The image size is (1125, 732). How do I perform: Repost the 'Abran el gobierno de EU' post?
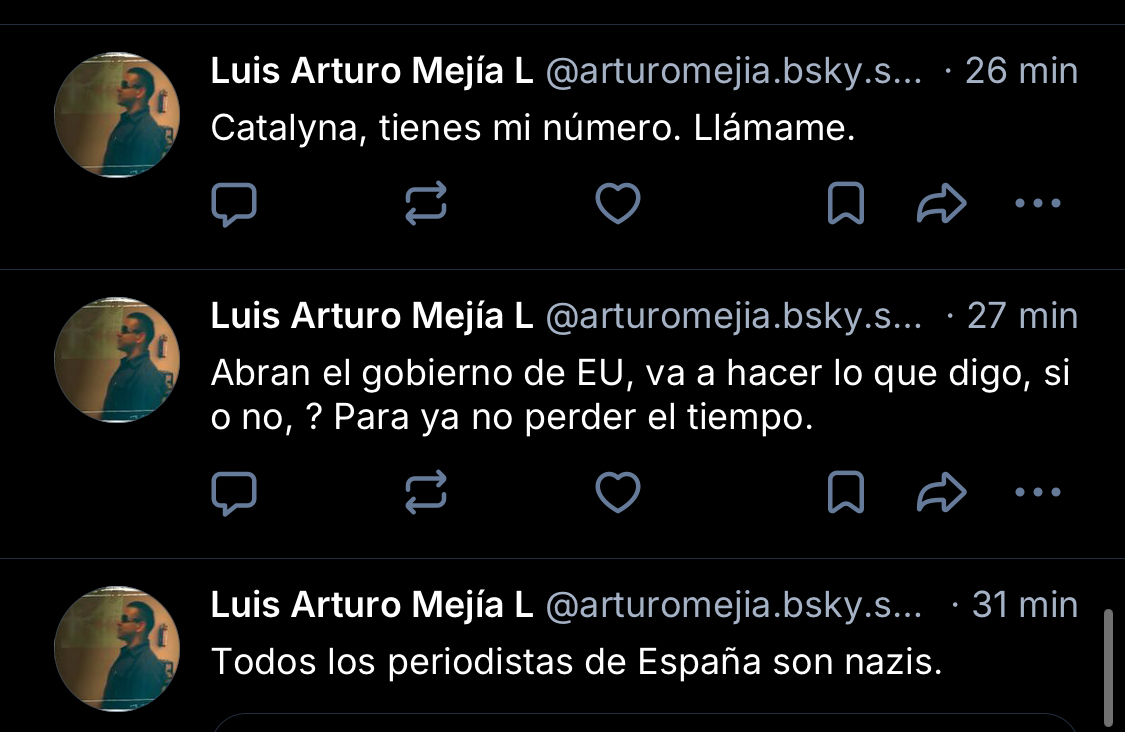425,492
